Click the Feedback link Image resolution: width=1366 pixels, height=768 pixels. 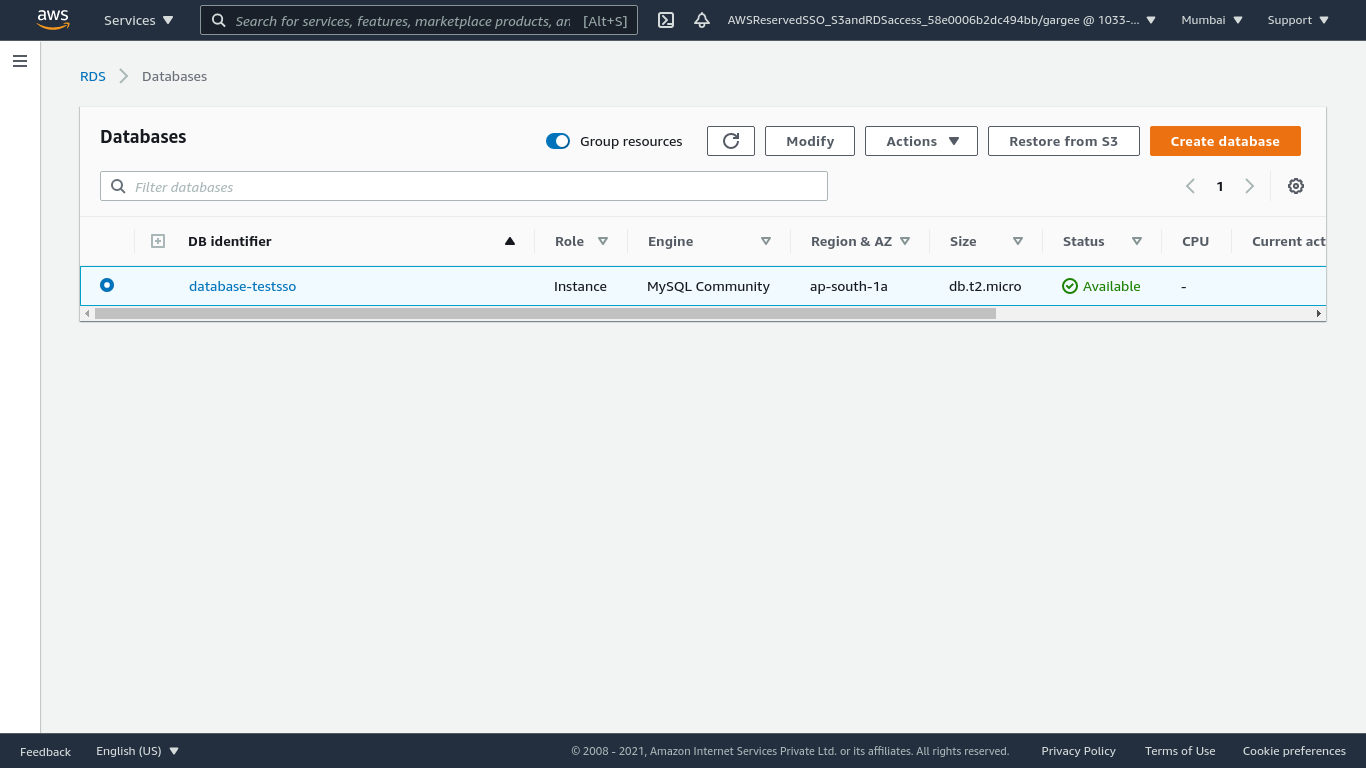(x=45, y=751)
